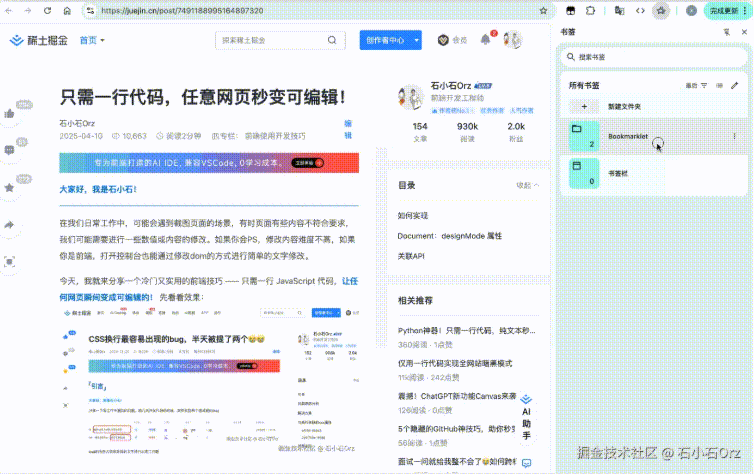Open site info icon in address bar
754x474 pixels.
(90, 11)
